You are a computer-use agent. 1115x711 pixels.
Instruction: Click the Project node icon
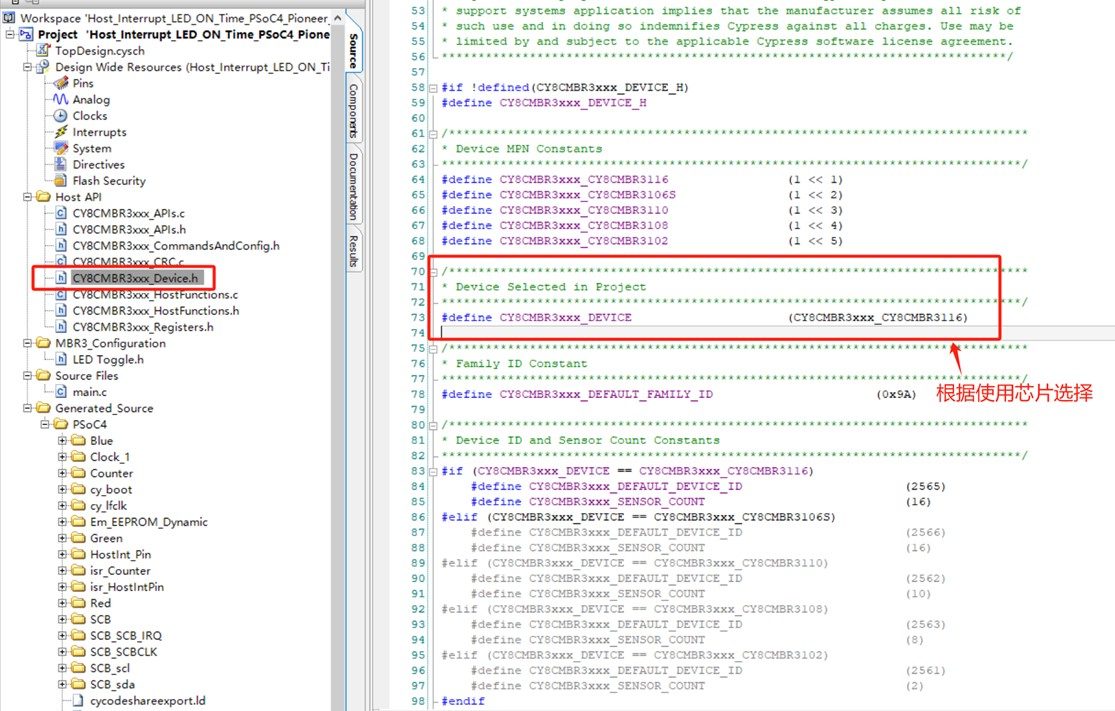[x=26, y=34]
